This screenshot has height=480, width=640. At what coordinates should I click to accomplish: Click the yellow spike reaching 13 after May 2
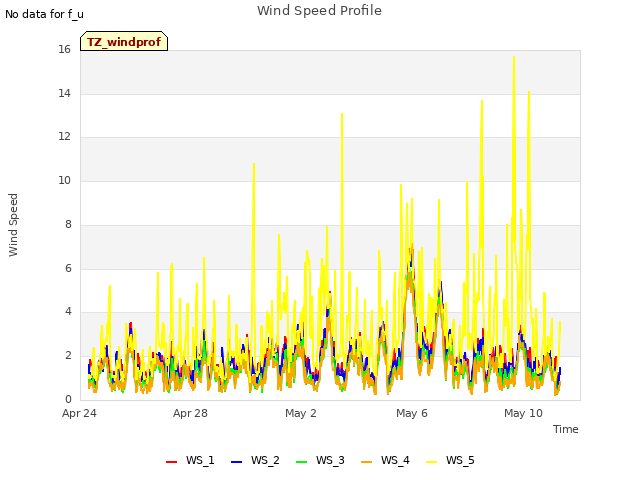point(342,115)
